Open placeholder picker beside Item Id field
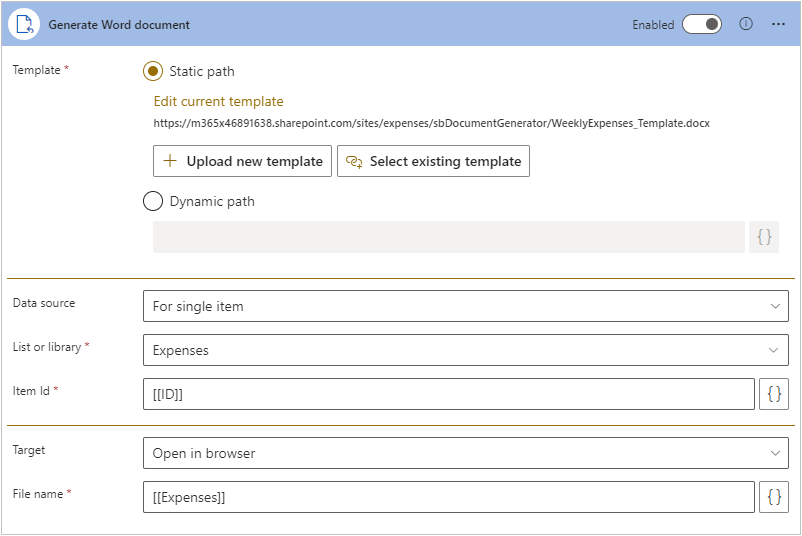This screenshot has height=536, width=802. tap(774, 394)
